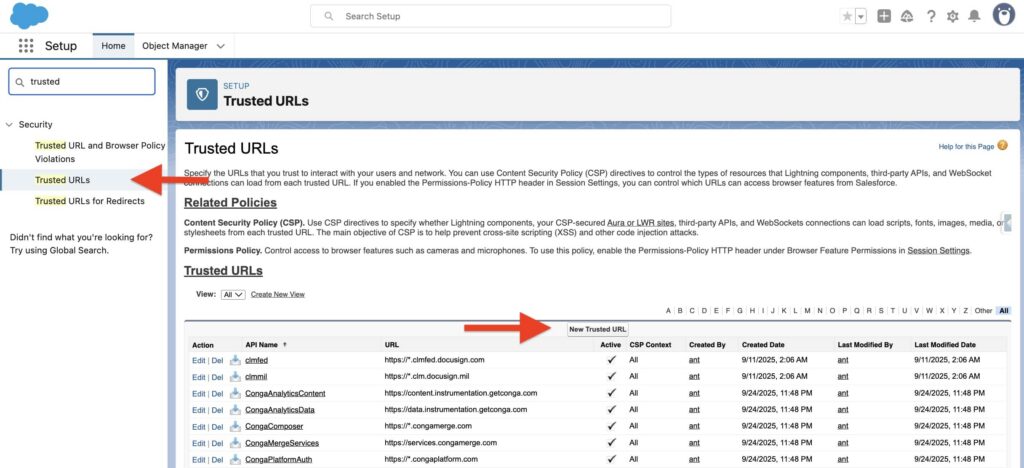This screenshot has width=1024, height=468.
Task: Open the Global Actions plus icon
Action: point(883,16)
